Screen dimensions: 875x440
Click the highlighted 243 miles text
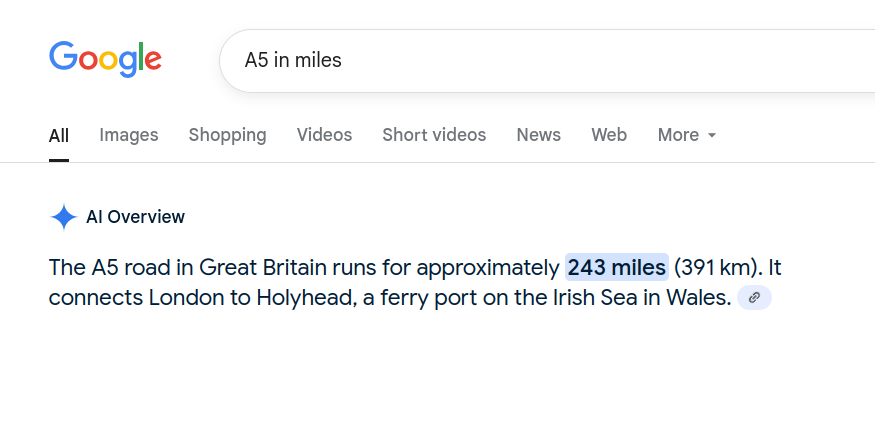pyautogui.click(x=617, y=267)
